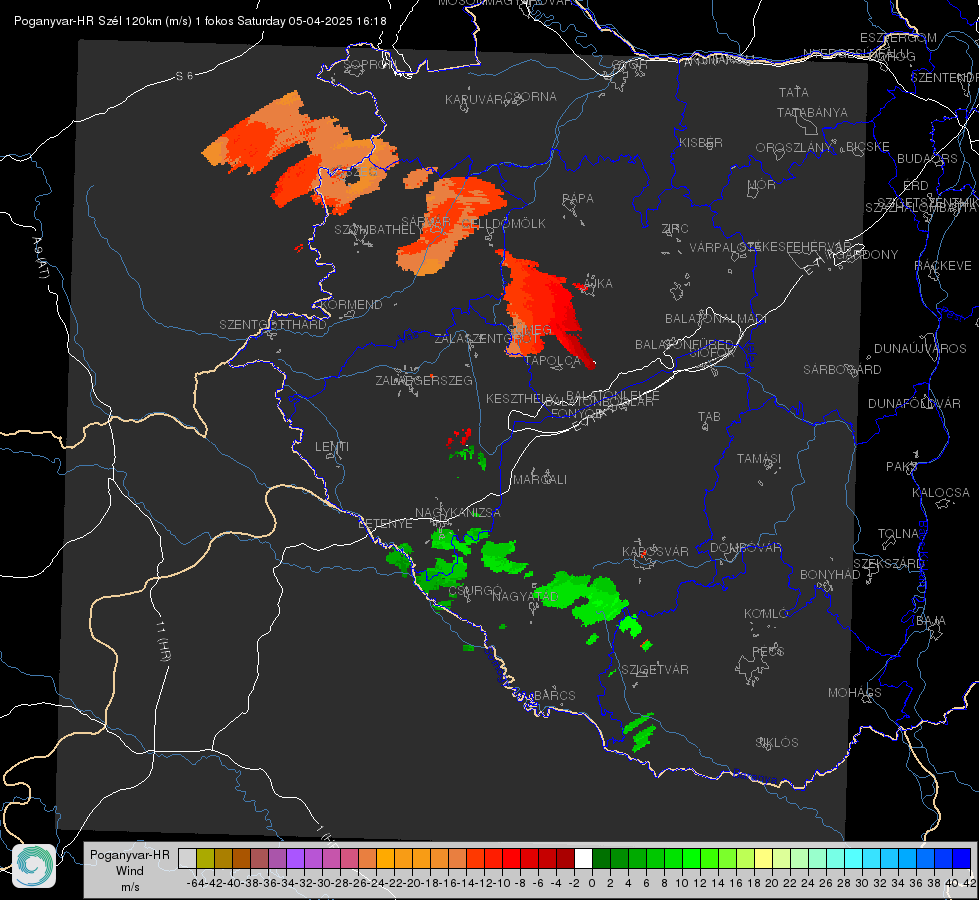Click the BARCS town label
The width and height of the screenshot is (979, 900).
(554, 695)
